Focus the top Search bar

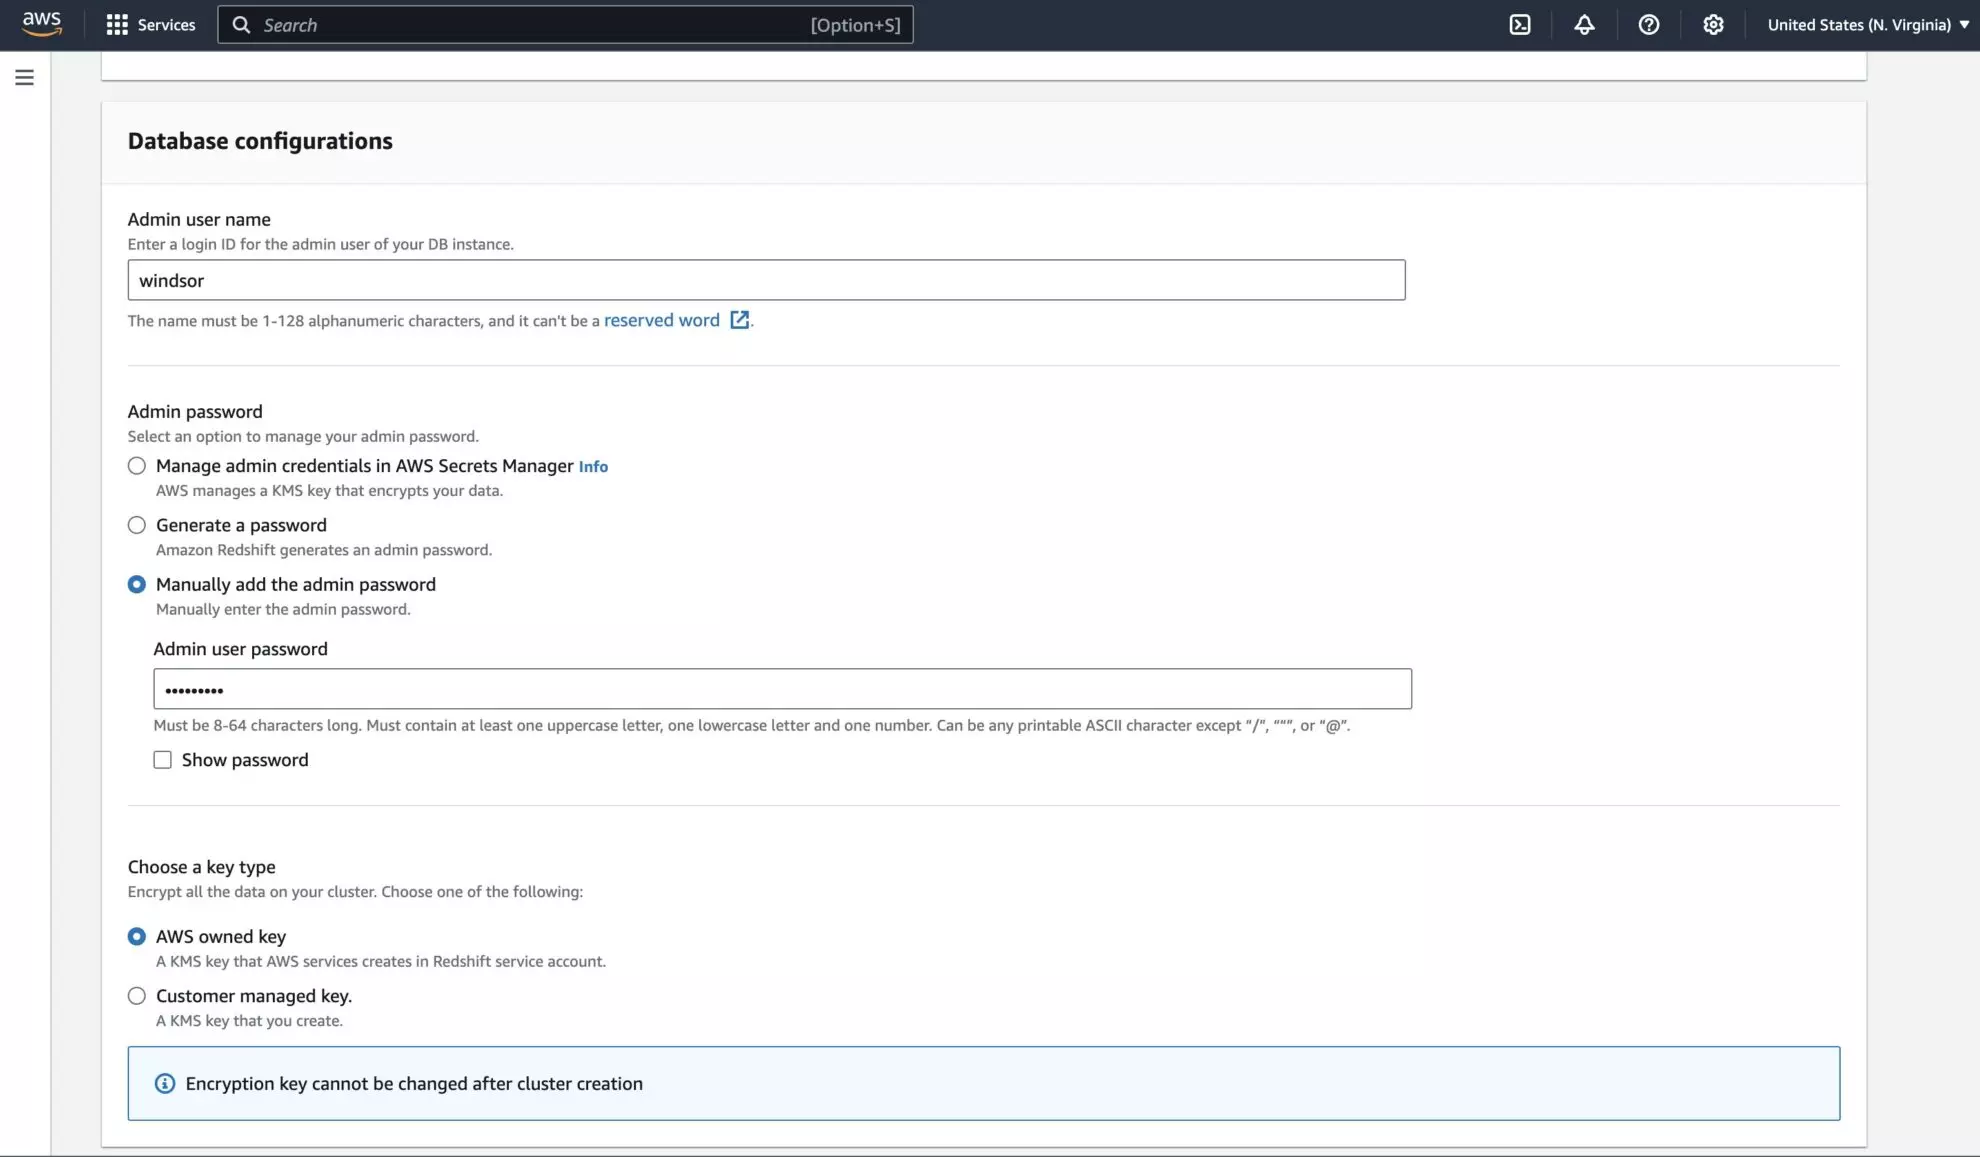(x=565, y=25)
